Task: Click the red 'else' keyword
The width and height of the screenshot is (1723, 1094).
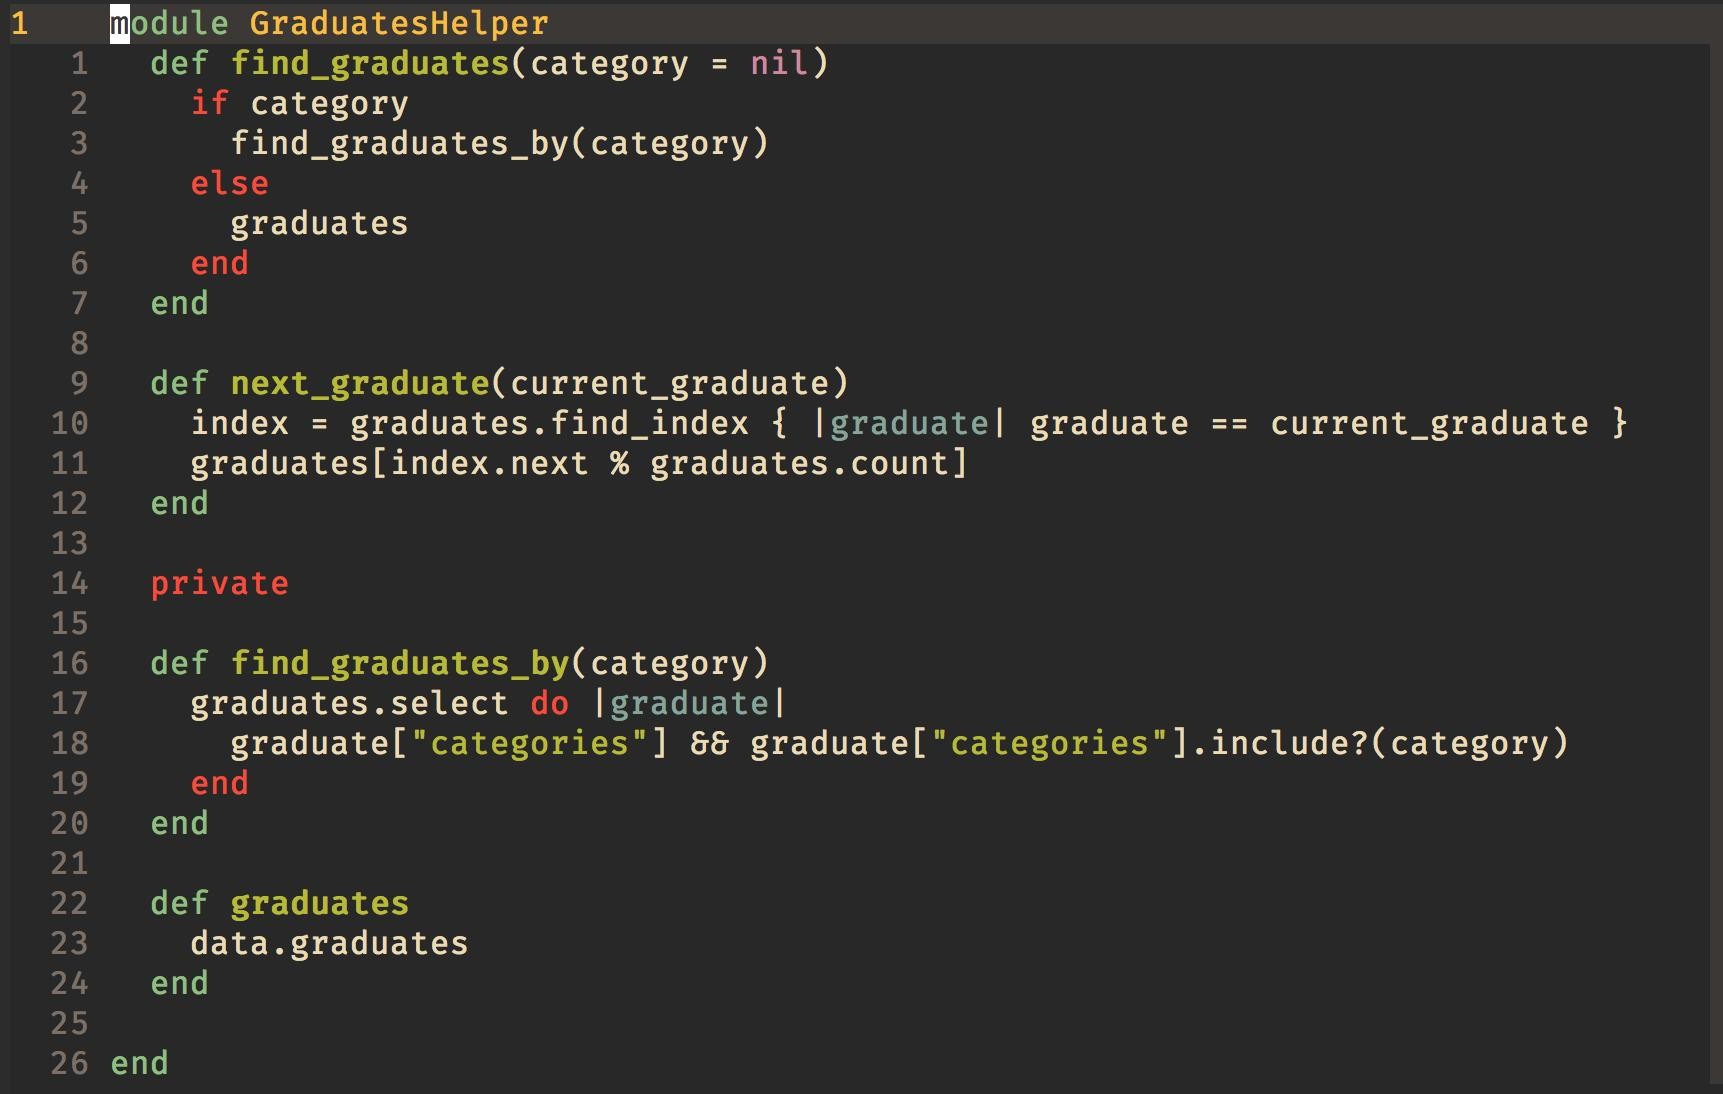Action: tap(229, 183)
